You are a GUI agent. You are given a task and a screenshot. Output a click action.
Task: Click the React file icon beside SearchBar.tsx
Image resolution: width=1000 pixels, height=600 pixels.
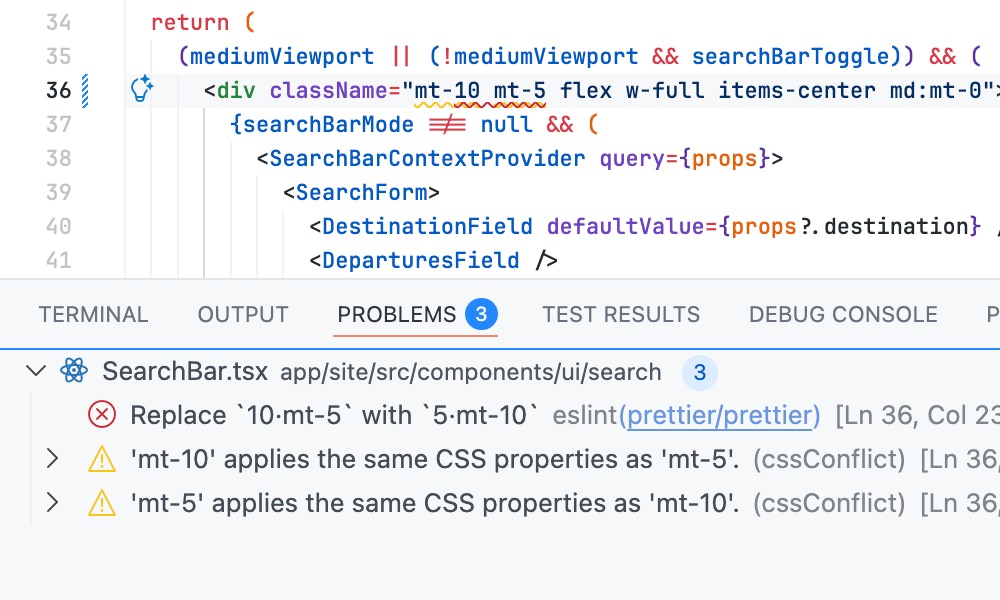(x=72, y=371)
